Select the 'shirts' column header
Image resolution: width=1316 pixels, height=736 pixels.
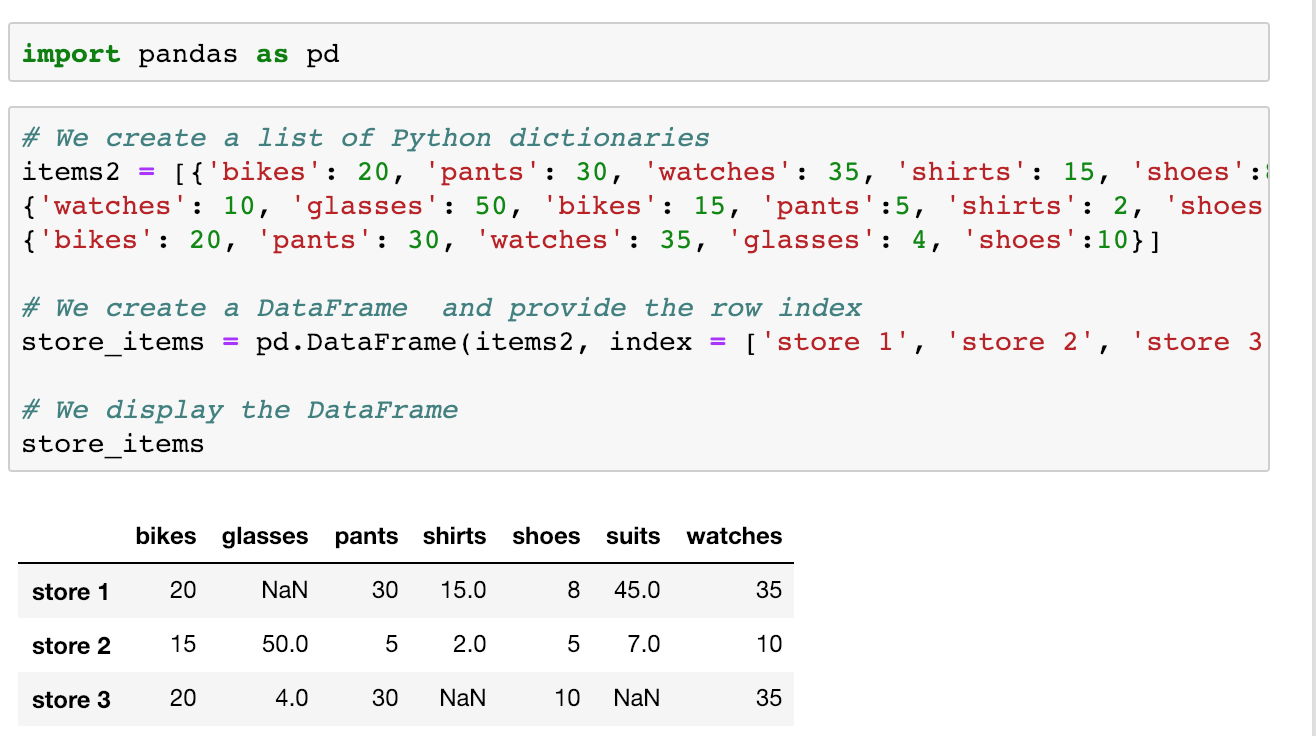(454, 537)
